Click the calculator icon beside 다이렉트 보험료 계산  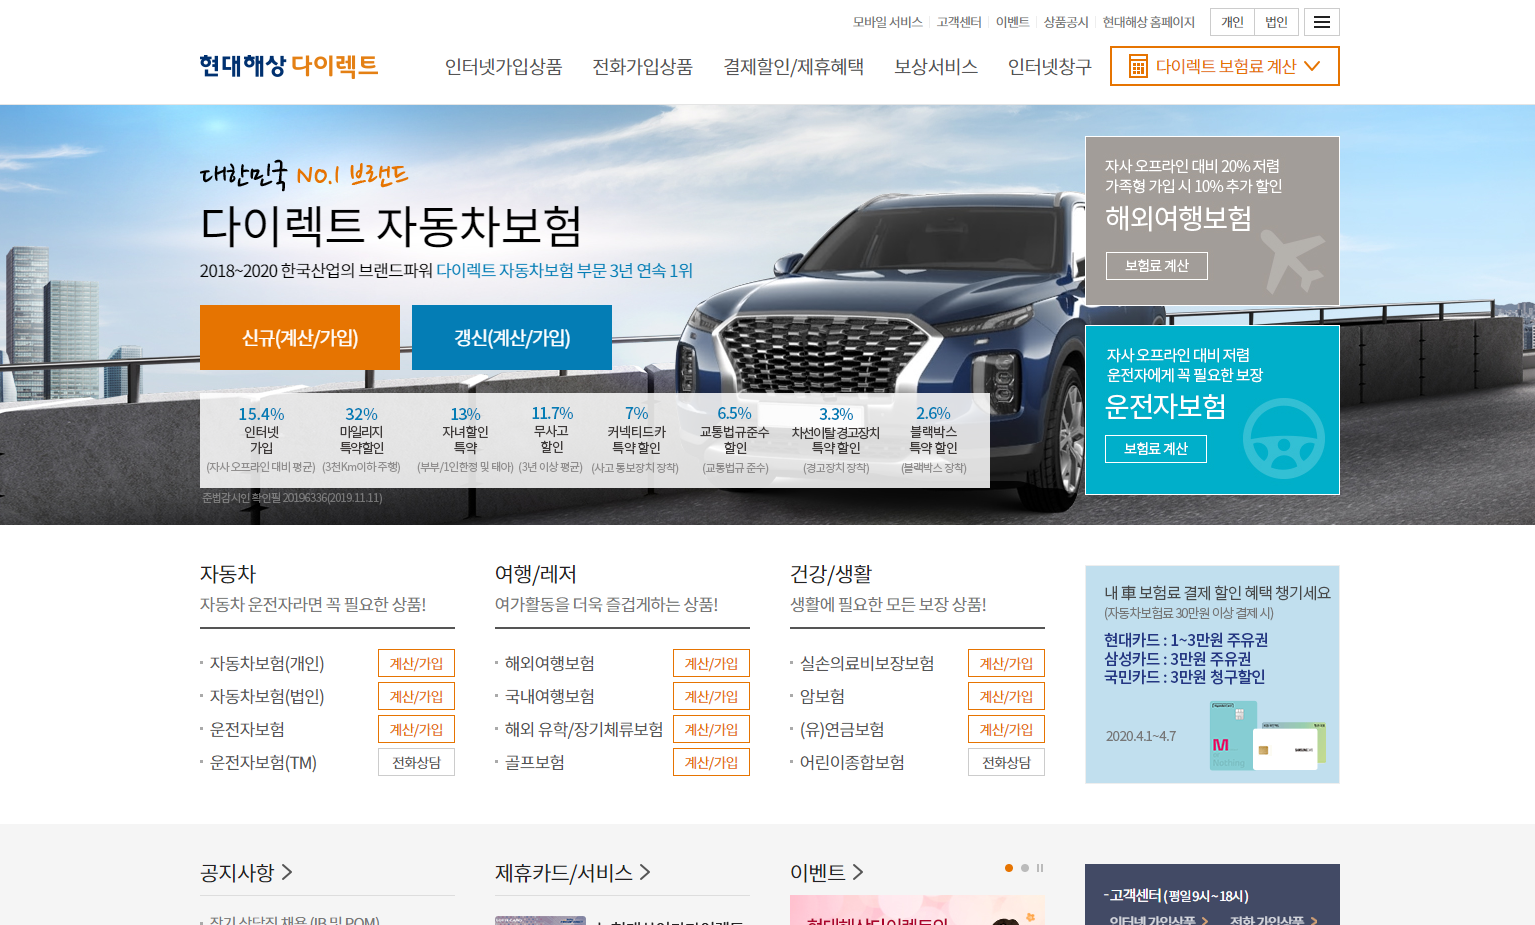(1138, 66)
